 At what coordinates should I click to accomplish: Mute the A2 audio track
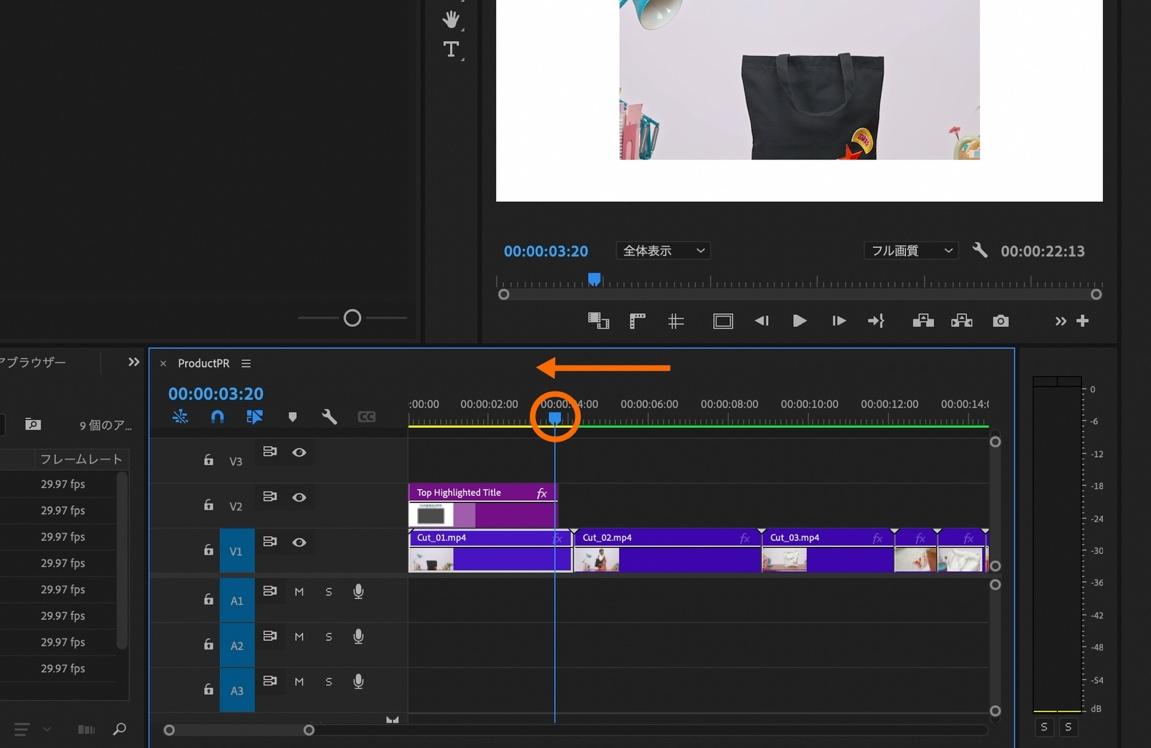coord(299,636)
